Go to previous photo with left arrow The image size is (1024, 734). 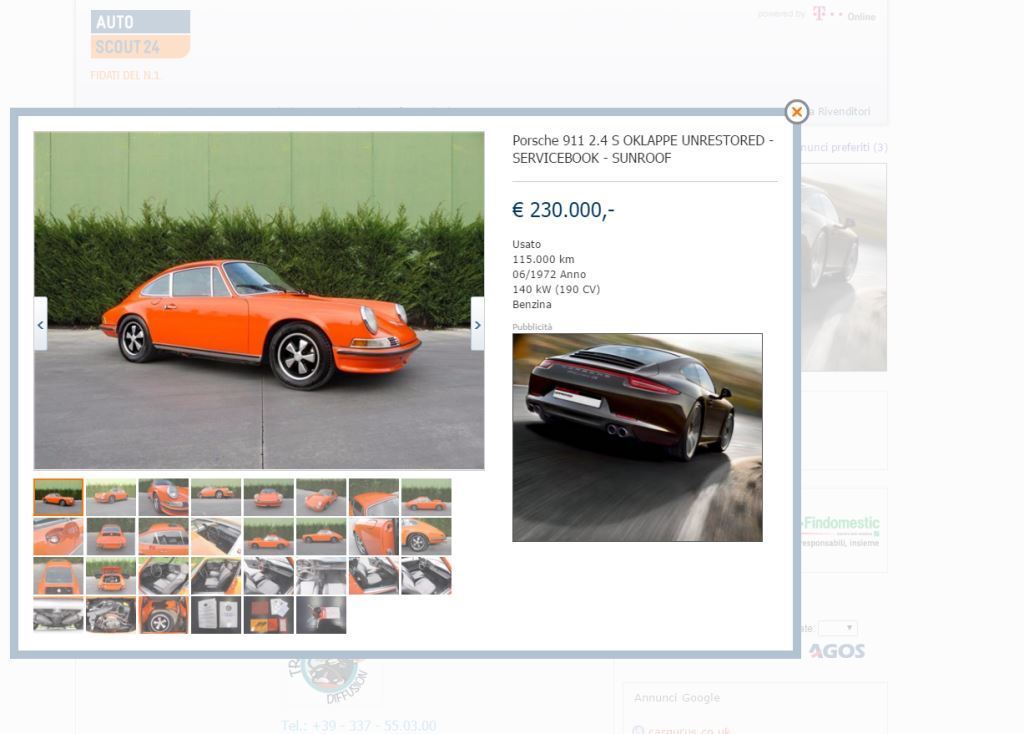pos(40,324)
